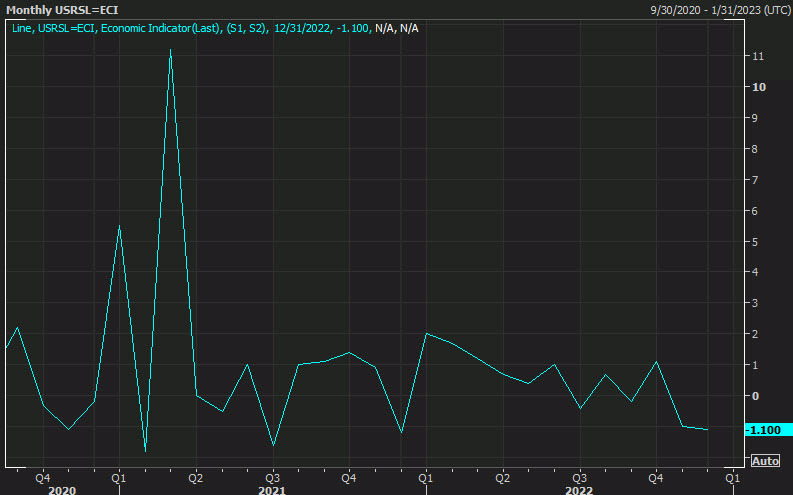Viewport: 793px width, 495px height.
Task: Select the Line chart type in legend
Action: [x=22, y=28]
